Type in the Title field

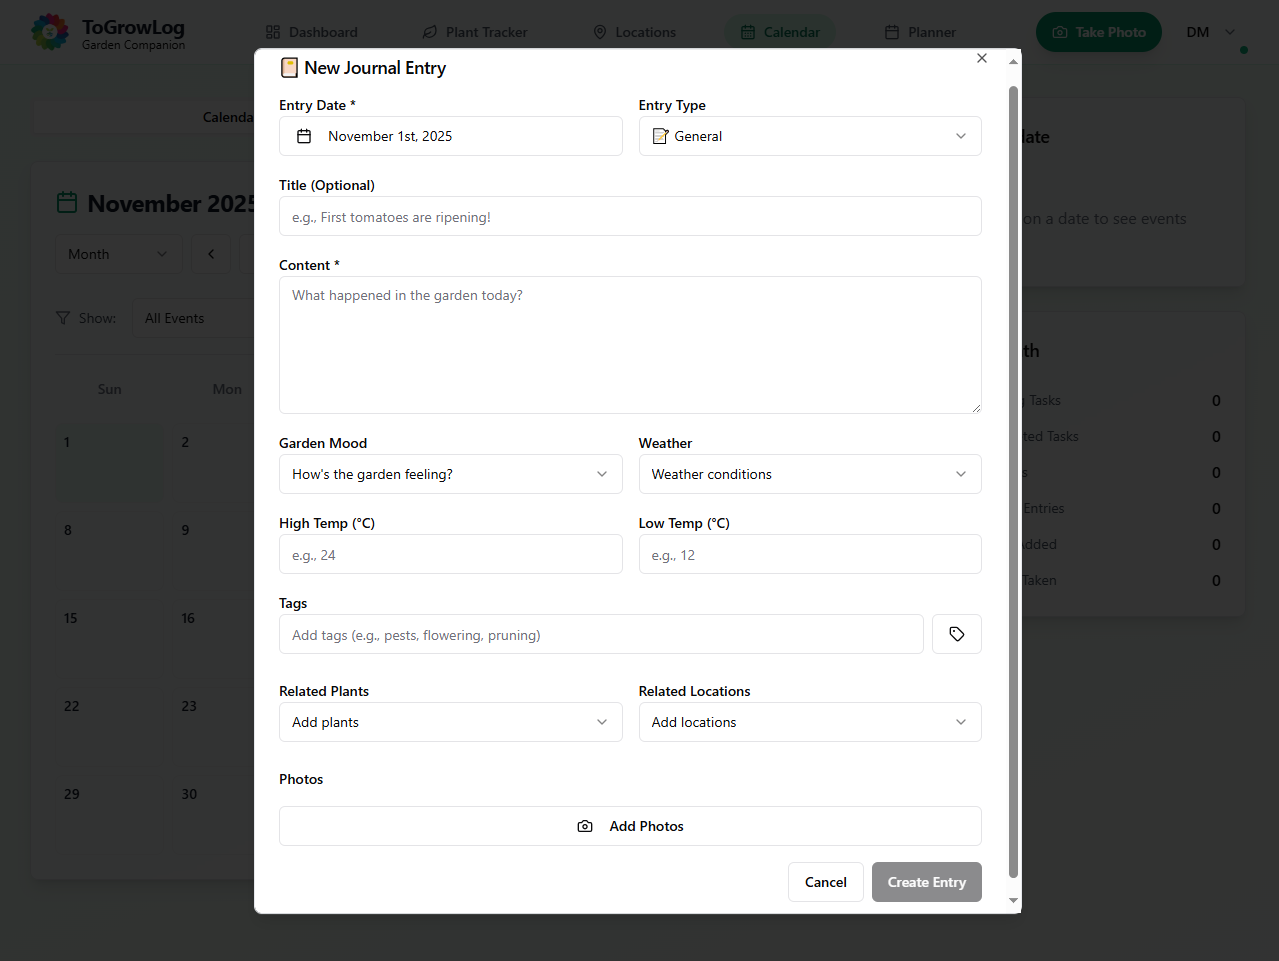point(630,217)
